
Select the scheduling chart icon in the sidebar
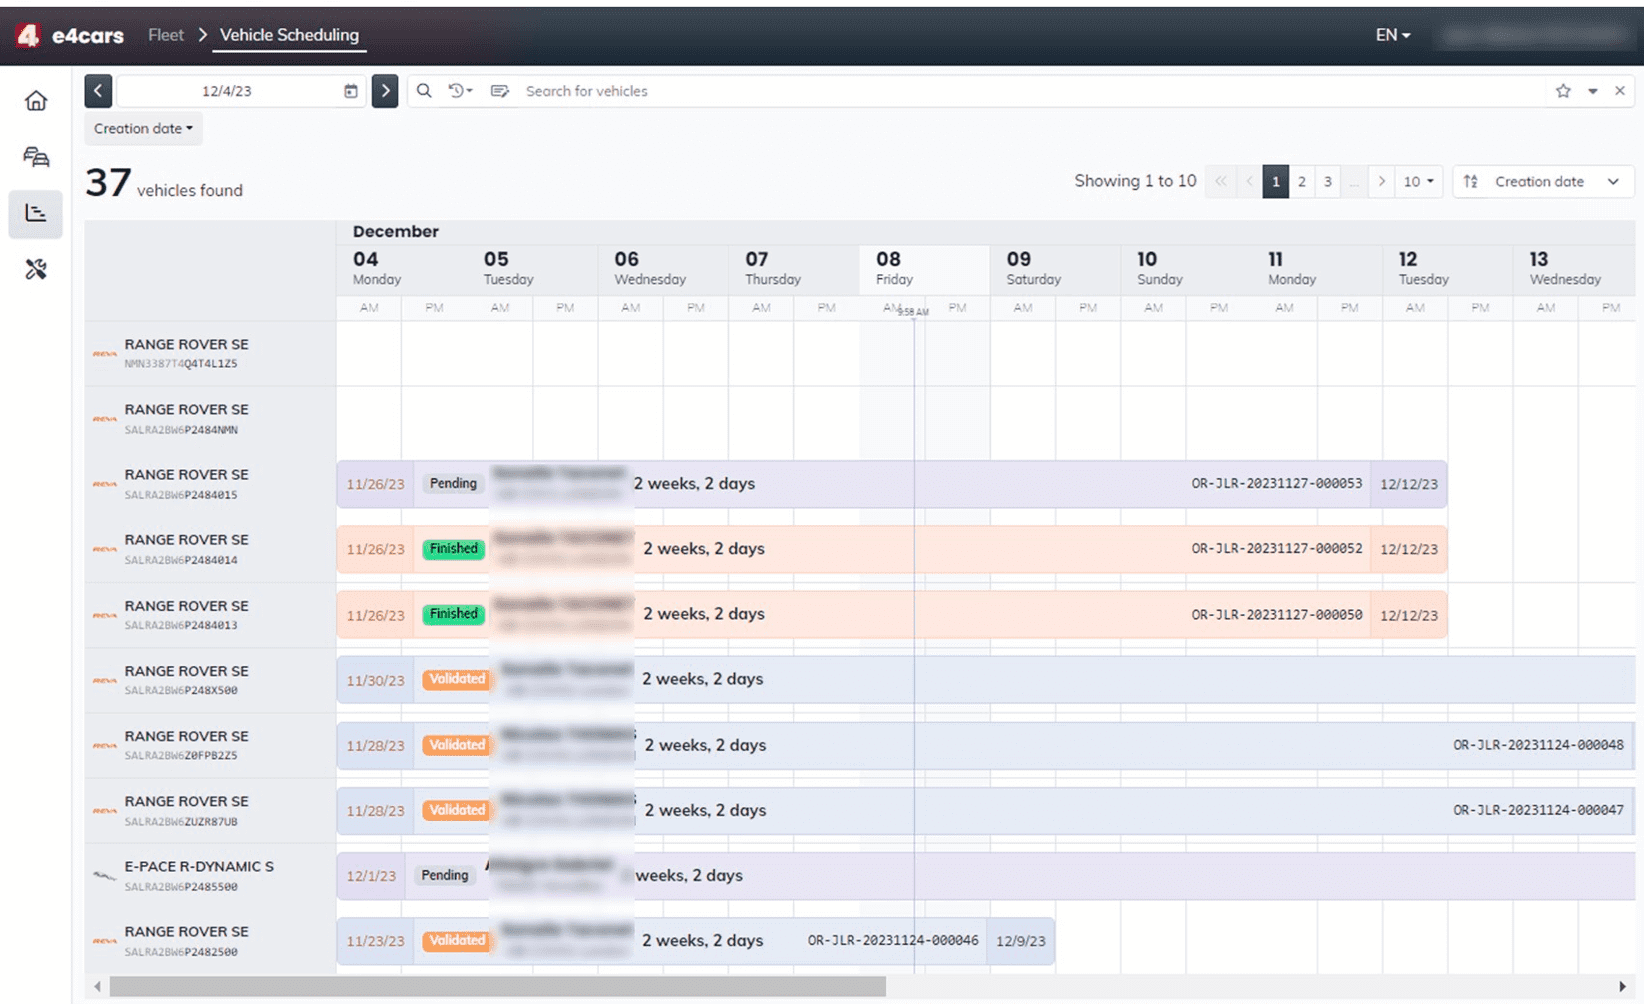[36, 213]
